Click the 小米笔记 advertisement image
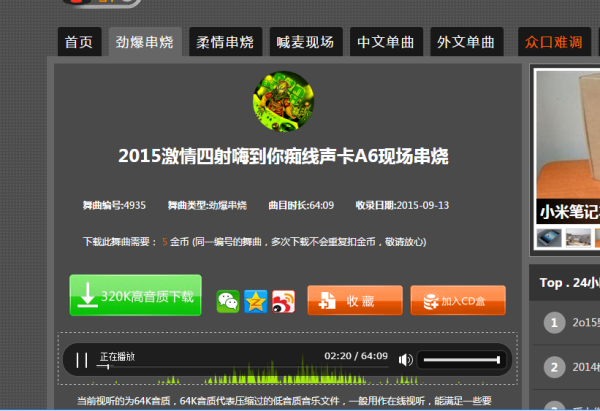 566,150
